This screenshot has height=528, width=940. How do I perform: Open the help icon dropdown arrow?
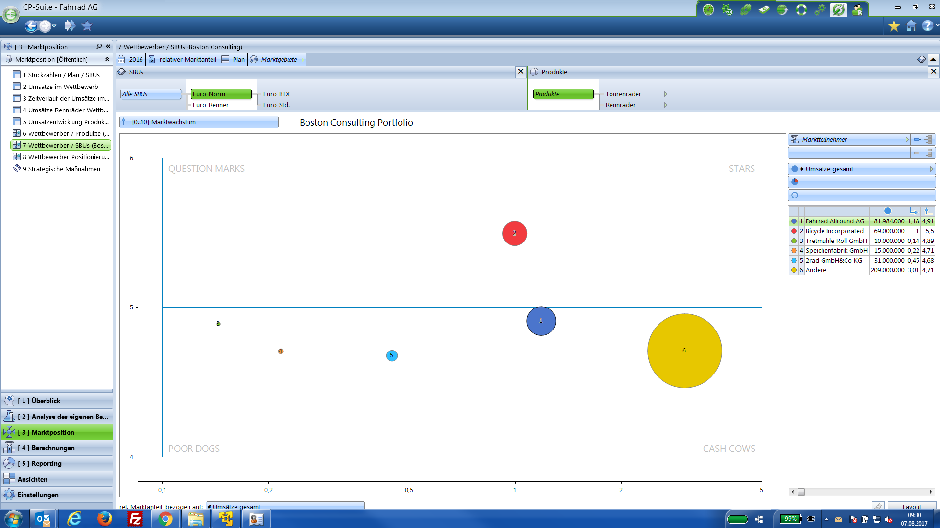(936, 26)
